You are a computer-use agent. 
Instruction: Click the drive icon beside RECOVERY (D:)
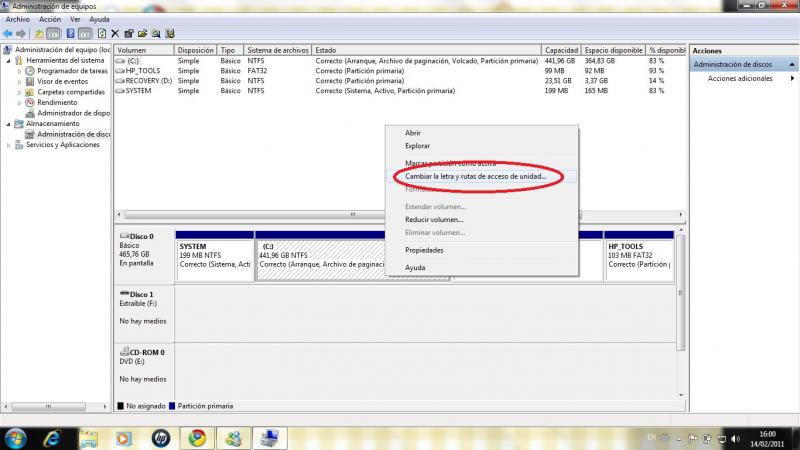tap(120, 81)
